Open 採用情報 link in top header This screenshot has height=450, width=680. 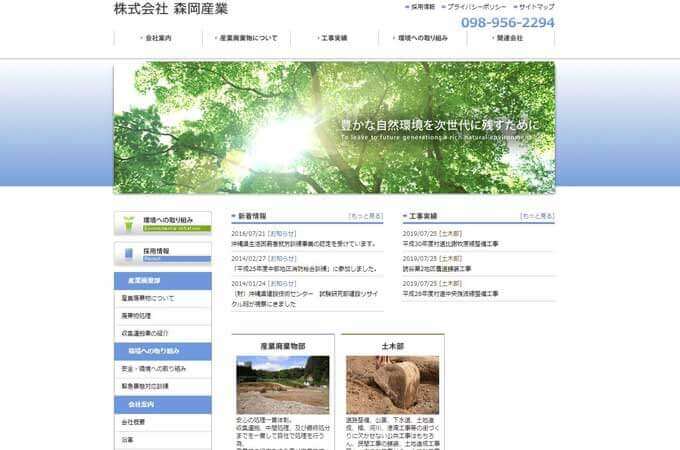(423, 7)
